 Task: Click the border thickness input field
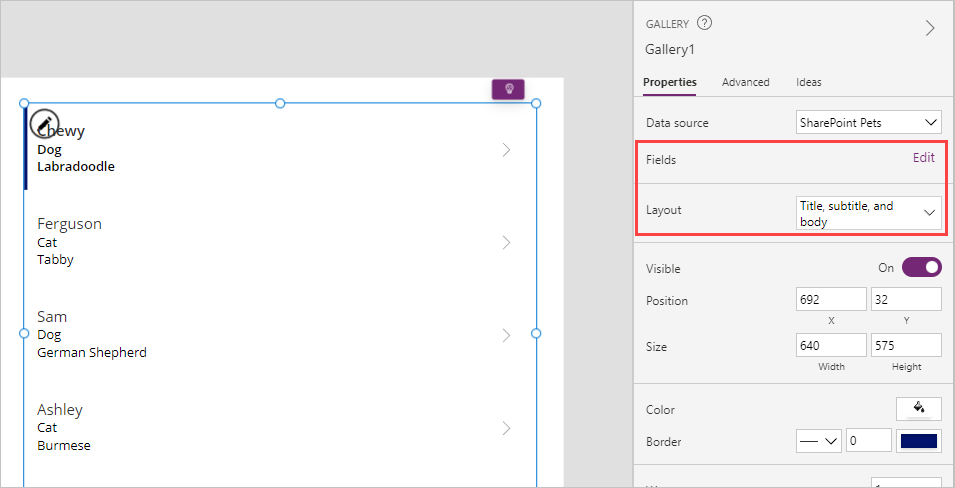click(x=869, y=441)
